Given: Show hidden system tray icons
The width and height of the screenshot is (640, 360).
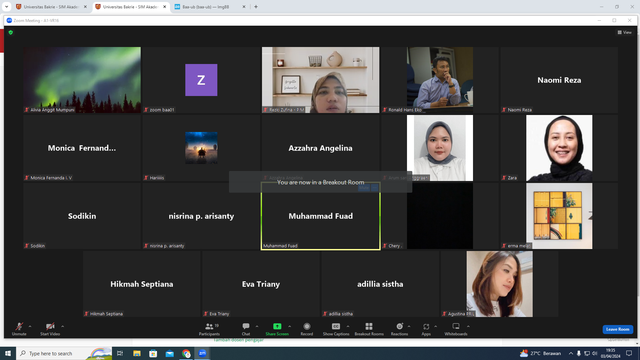Looking at the screenshot, I should point(571,353).
